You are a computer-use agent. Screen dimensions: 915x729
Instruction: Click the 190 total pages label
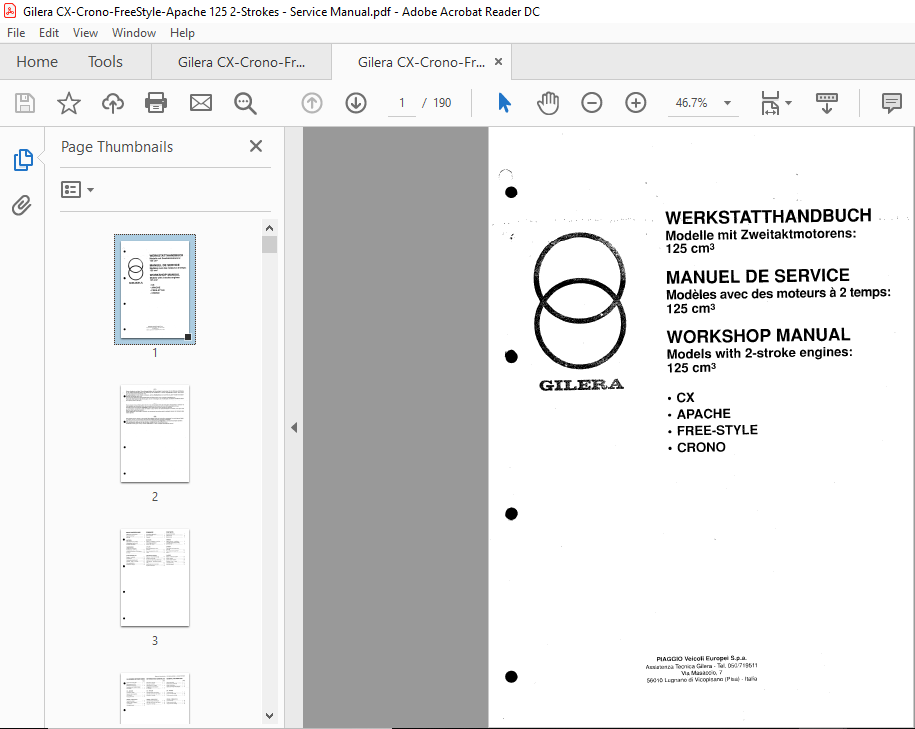point(442,103)
